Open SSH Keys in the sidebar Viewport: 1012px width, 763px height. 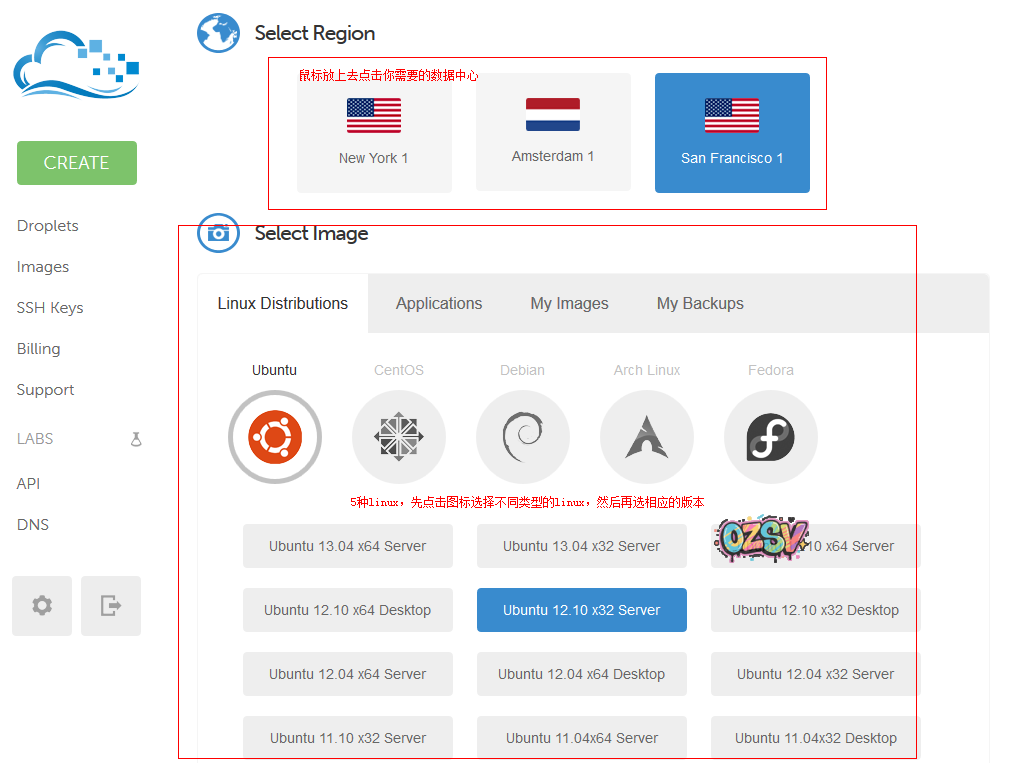[x=49, y=307]
